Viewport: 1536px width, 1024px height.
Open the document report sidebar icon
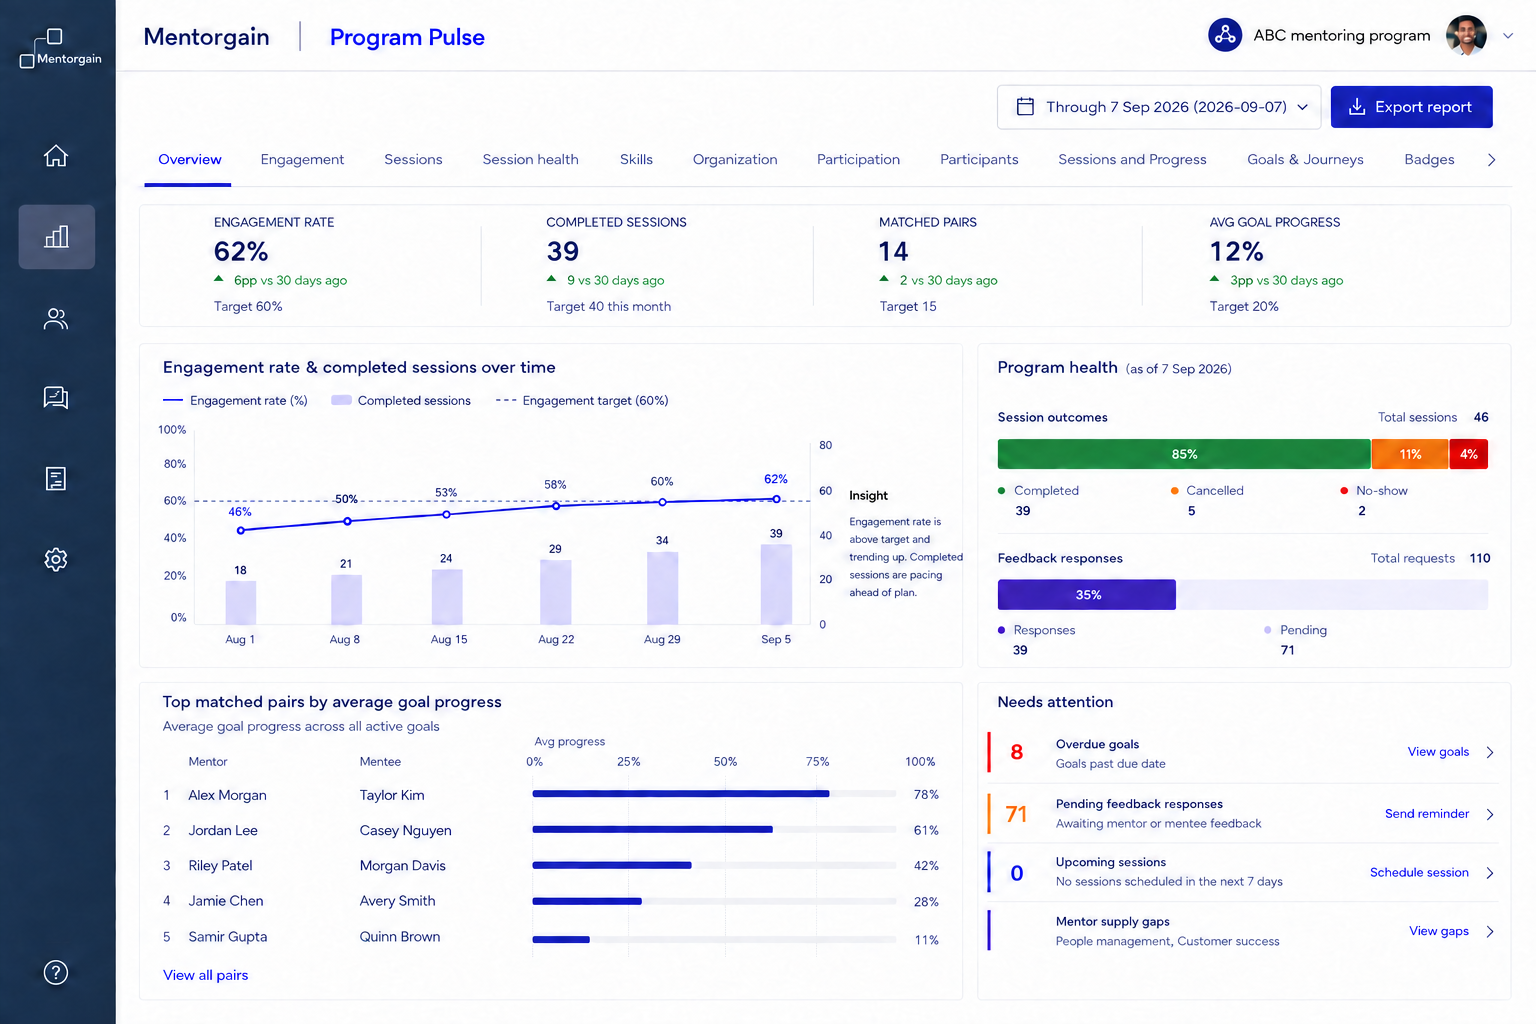coord(56,479)
